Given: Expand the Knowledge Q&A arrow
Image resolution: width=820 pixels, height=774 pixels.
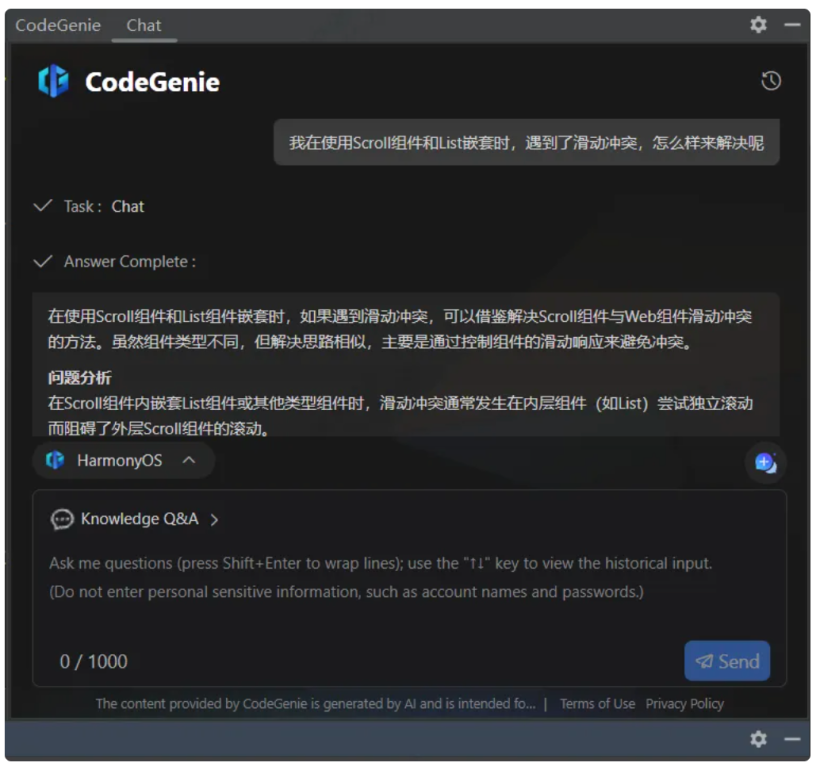Looking at the screenshot, I should pyautogui.click(x=214, y=520).
